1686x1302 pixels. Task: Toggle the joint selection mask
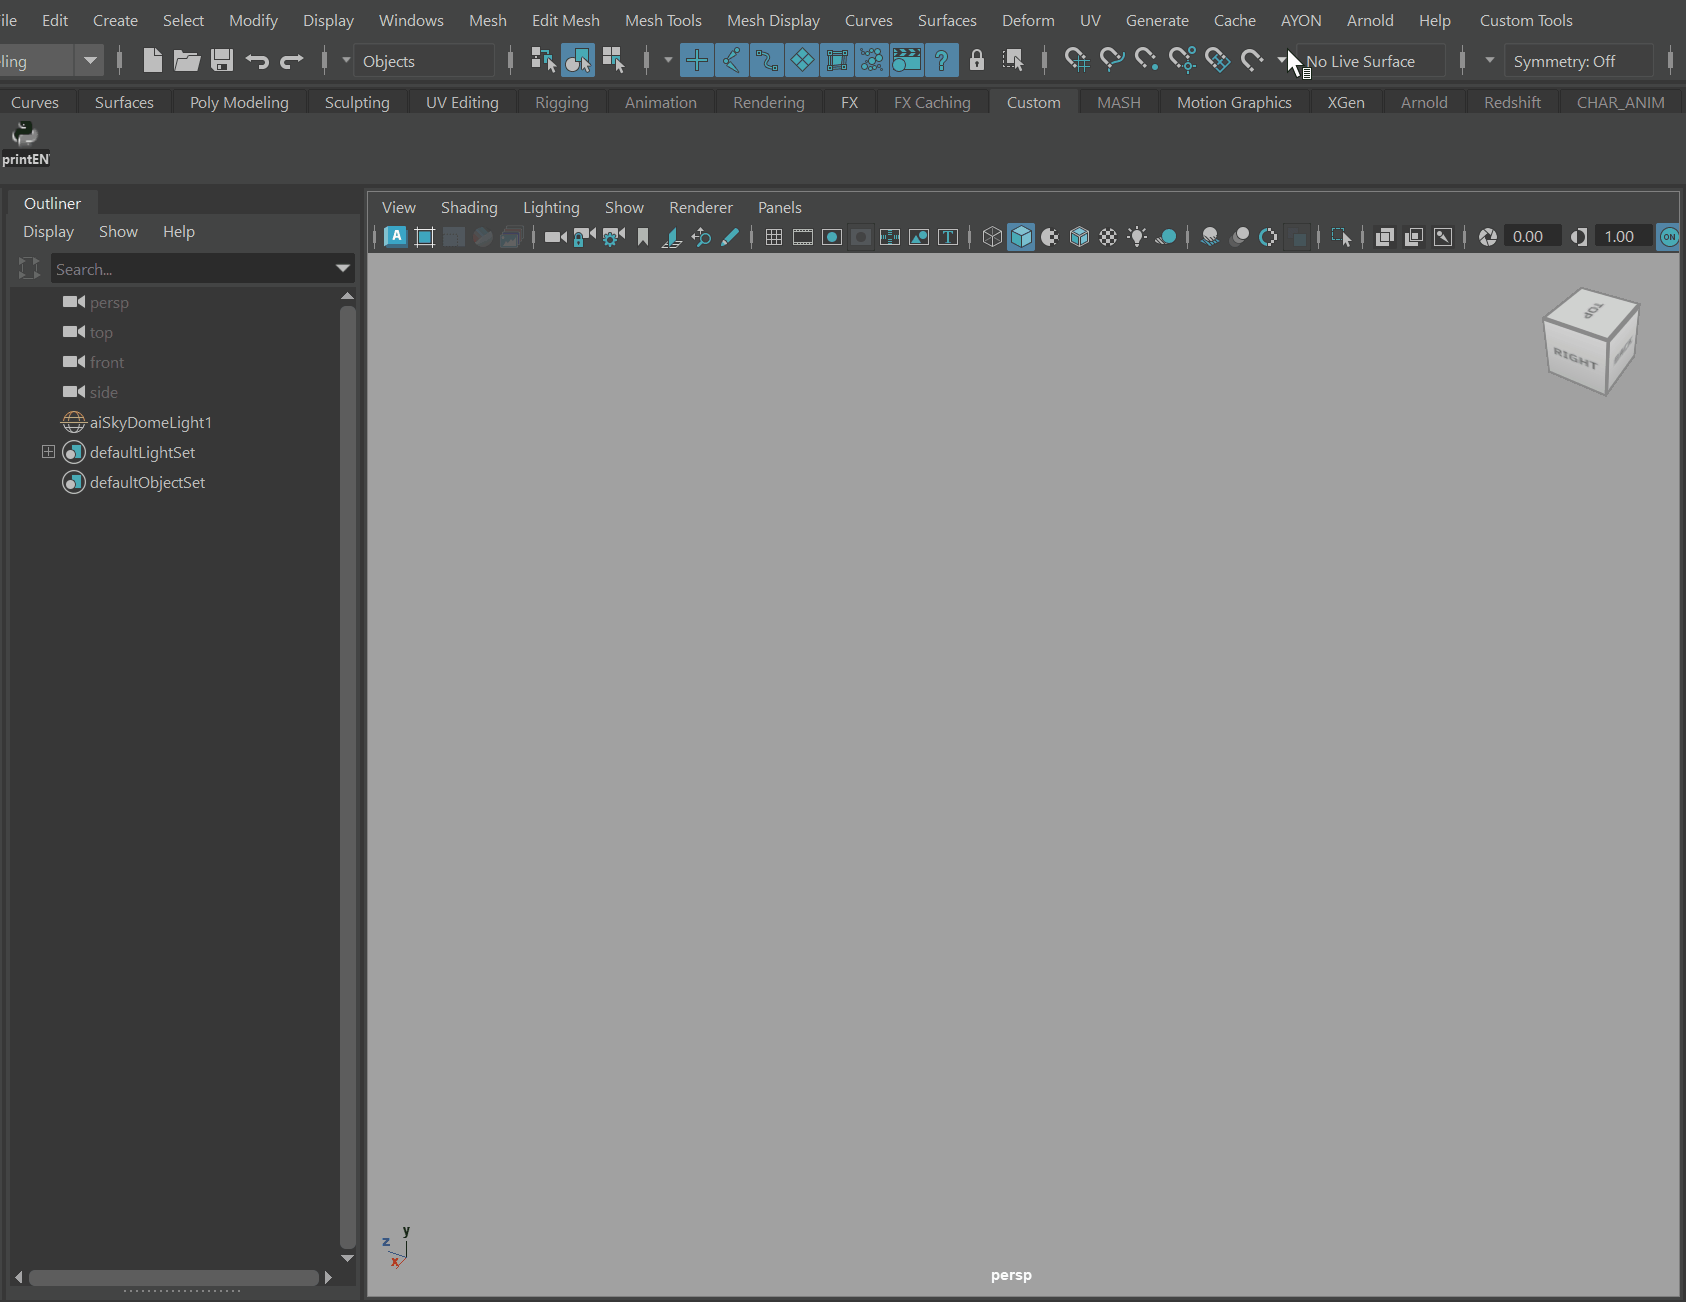732,61
